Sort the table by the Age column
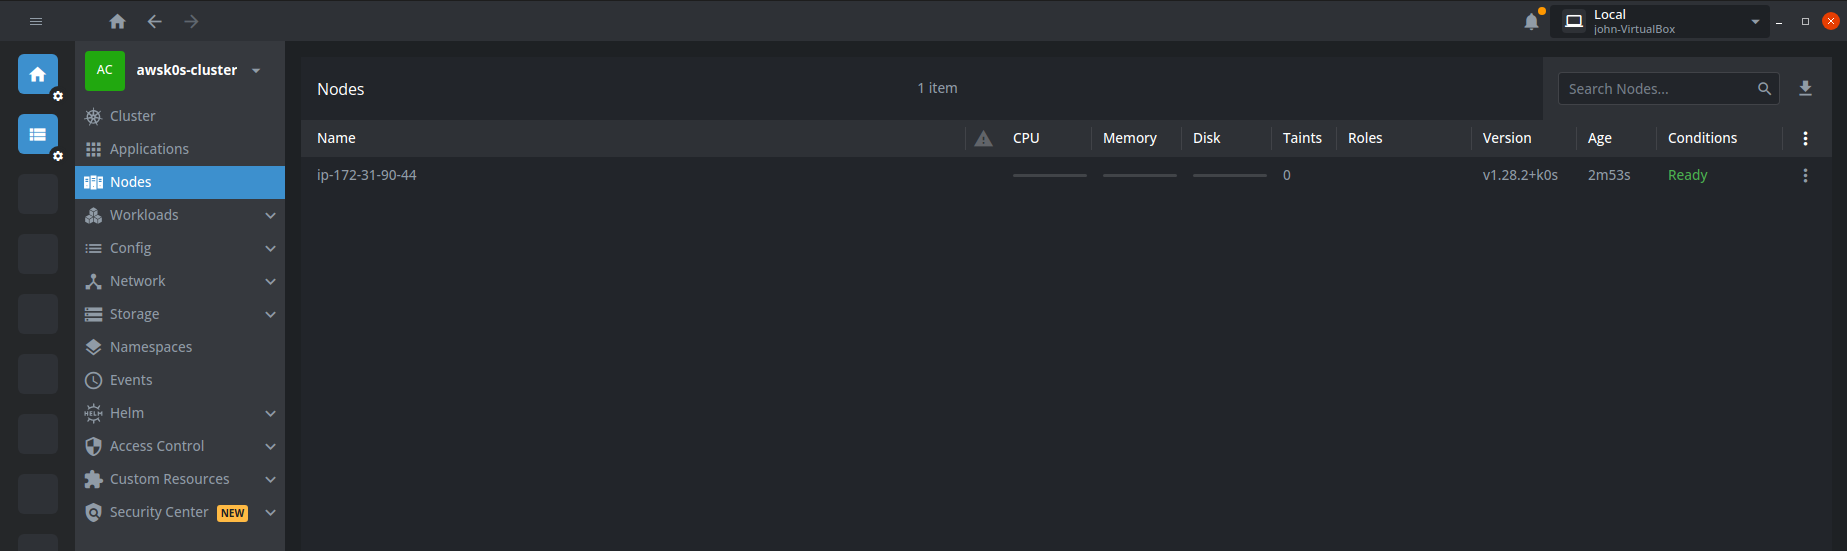The image size is (1847, 551). click(1599, 139)
